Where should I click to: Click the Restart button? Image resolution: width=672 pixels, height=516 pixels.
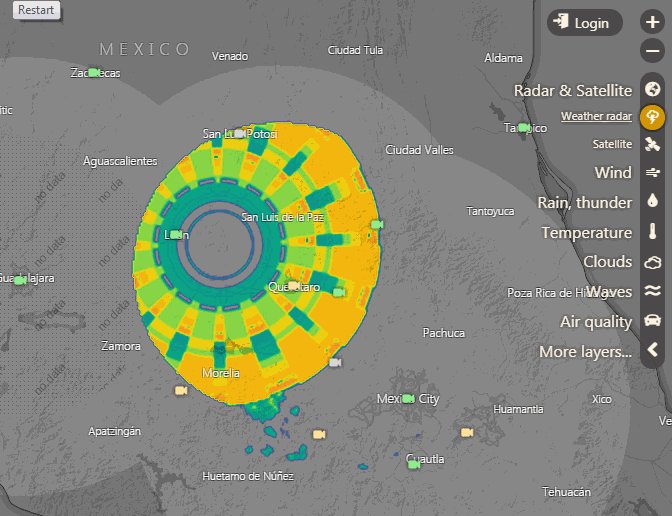(x=36, y=10)
